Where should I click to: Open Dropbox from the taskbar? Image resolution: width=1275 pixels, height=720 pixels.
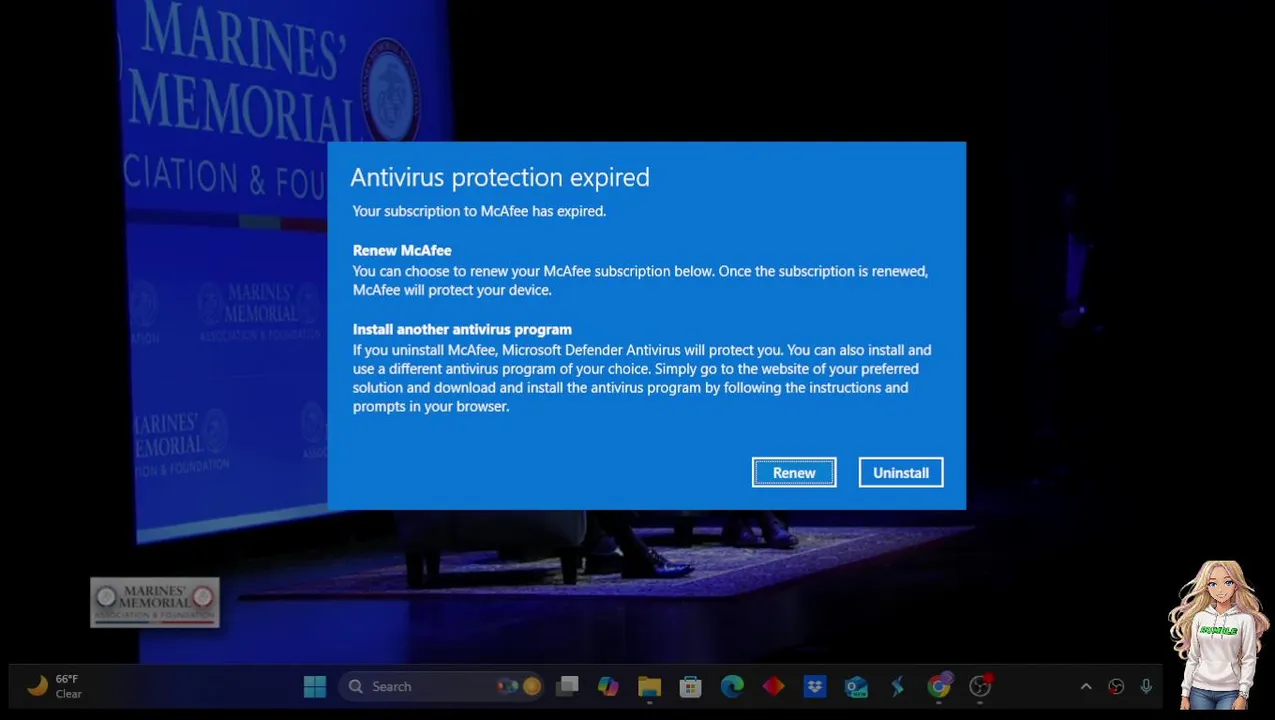[x=815, y=686]
